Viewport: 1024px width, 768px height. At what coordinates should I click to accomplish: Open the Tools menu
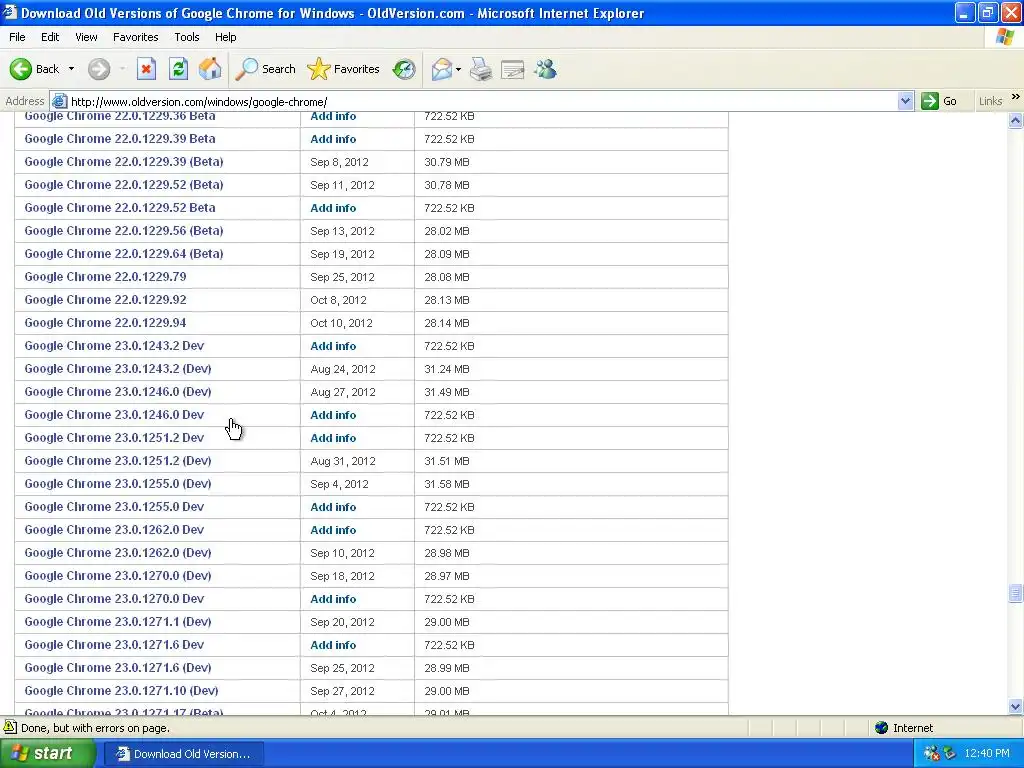pyautogui.click(x=187, y=37)
